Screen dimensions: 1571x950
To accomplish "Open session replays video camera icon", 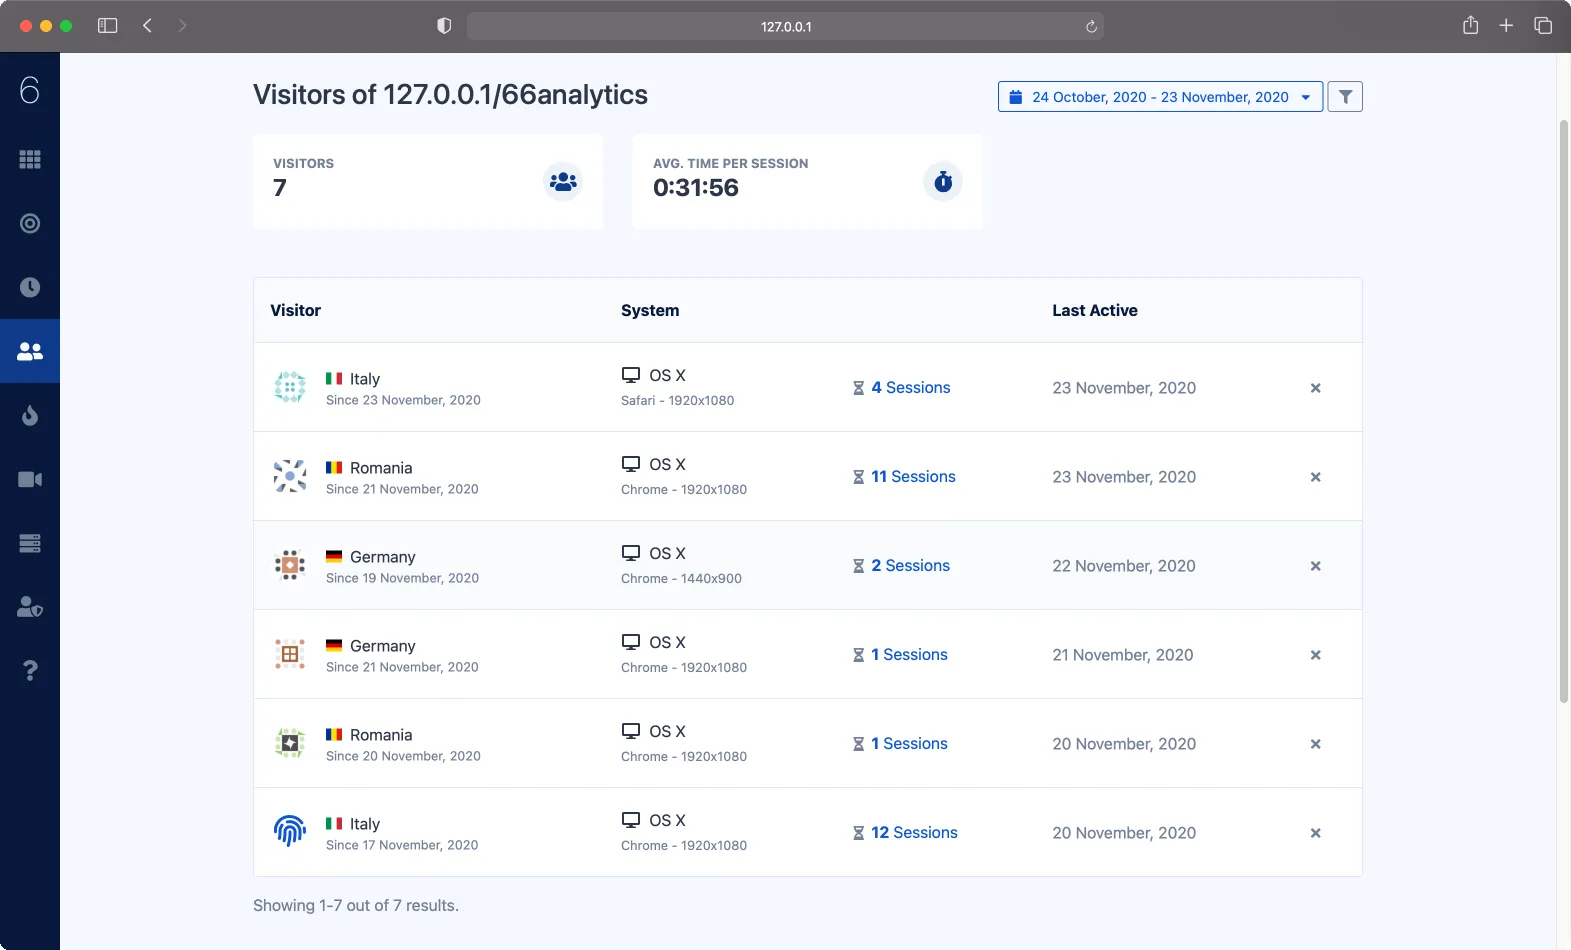I will pos(30,479).
